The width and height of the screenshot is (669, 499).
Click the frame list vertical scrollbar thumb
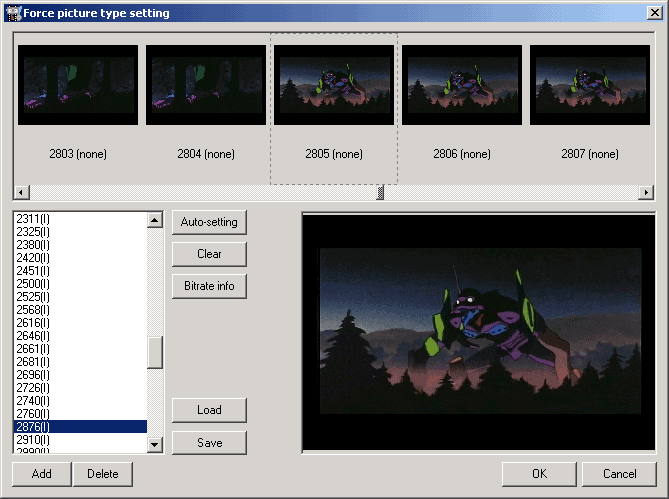click(154, 352)
